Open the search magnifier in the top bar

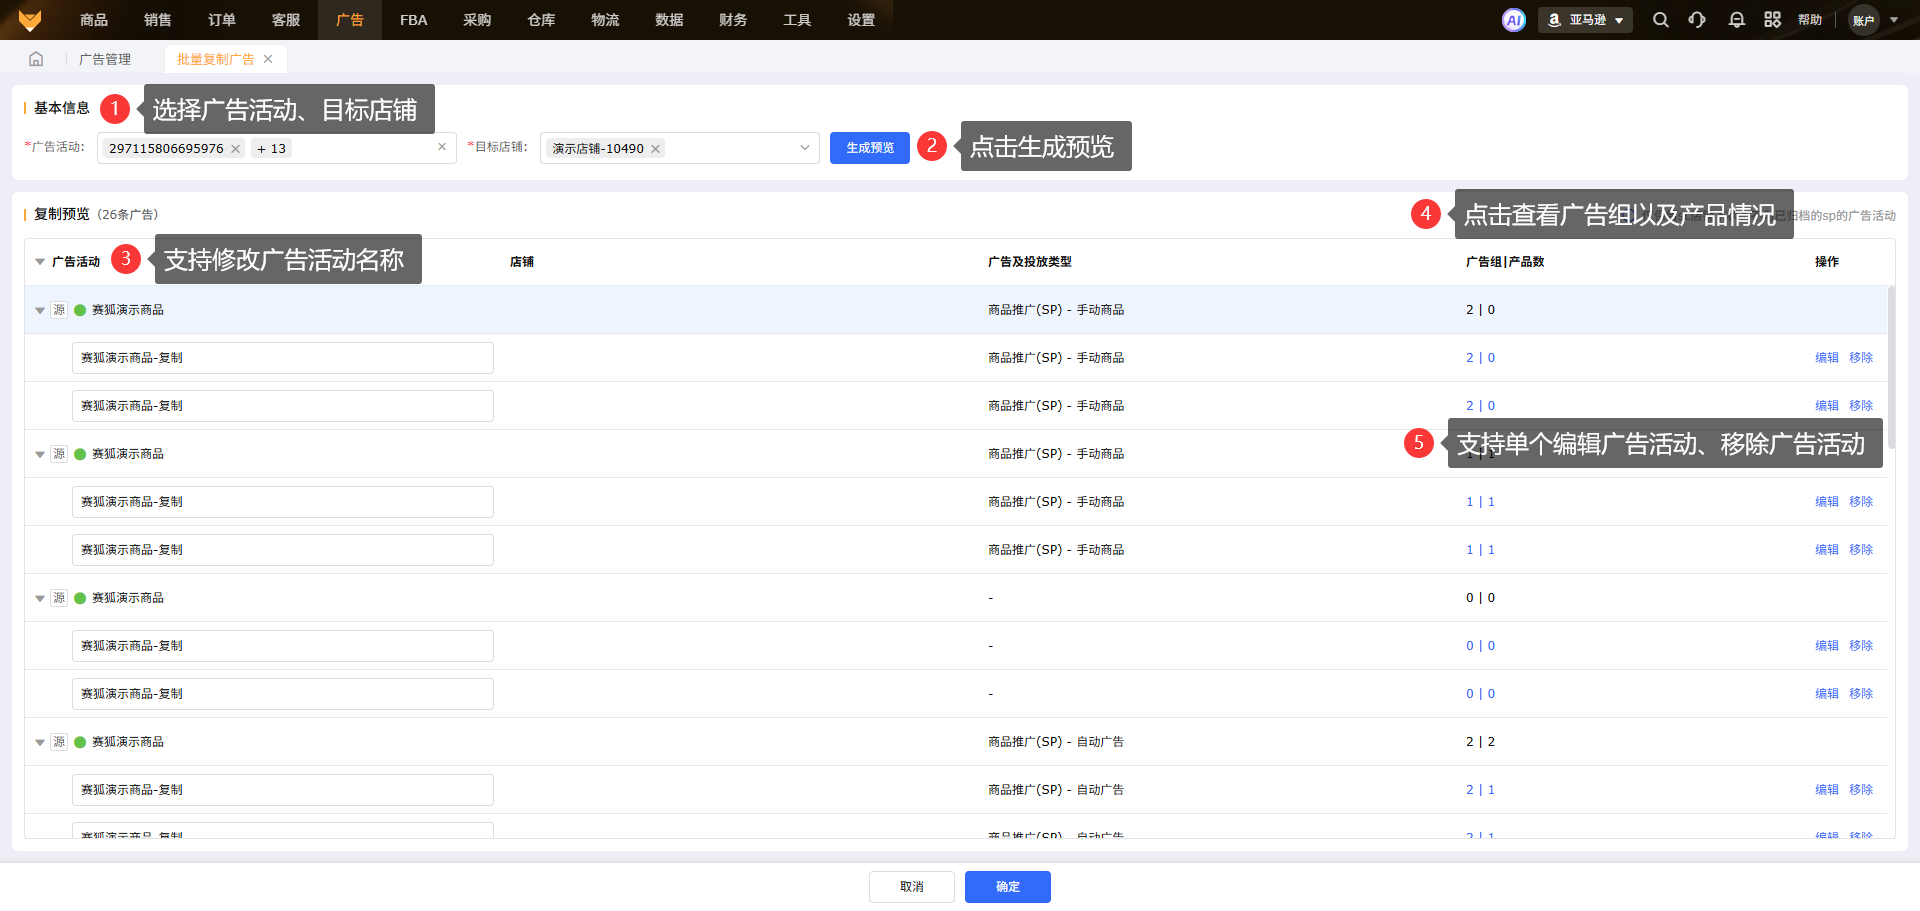[1661, 20]
